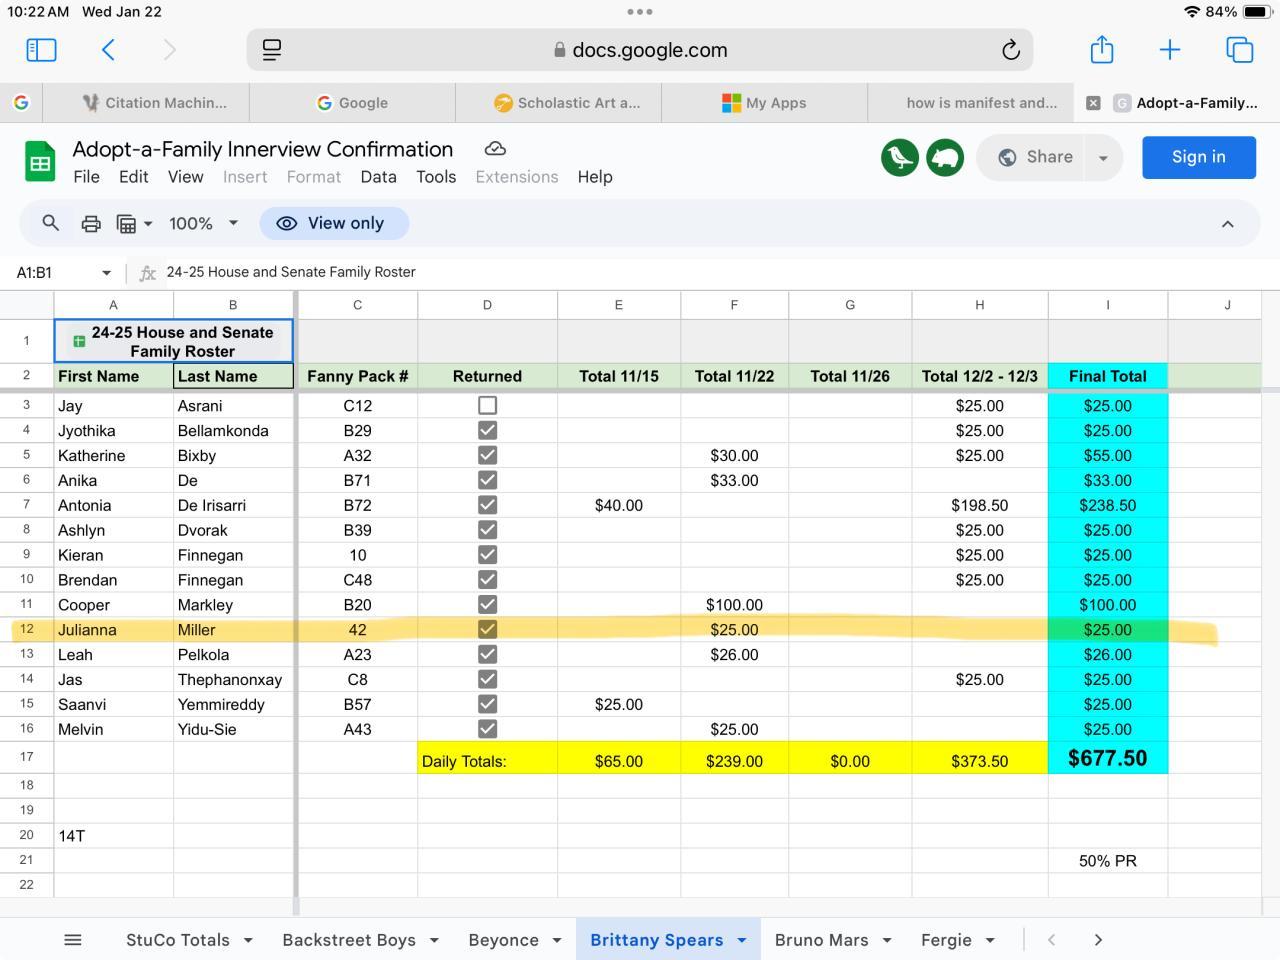Switch to the Bruno Mars sheet tab
Image resolution: width=1280 pixels, height=960 pixels.
point(821,940)
